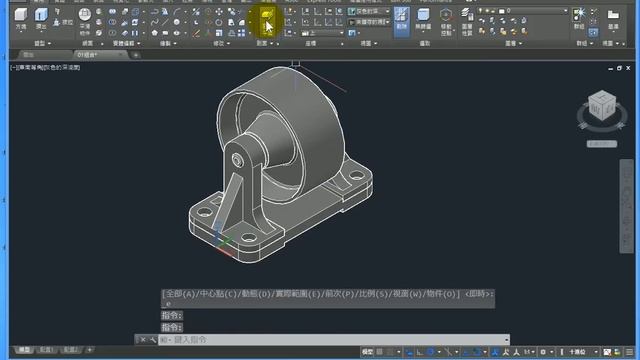Select the Model (模型) layout tab

click(x=24, y=350)
